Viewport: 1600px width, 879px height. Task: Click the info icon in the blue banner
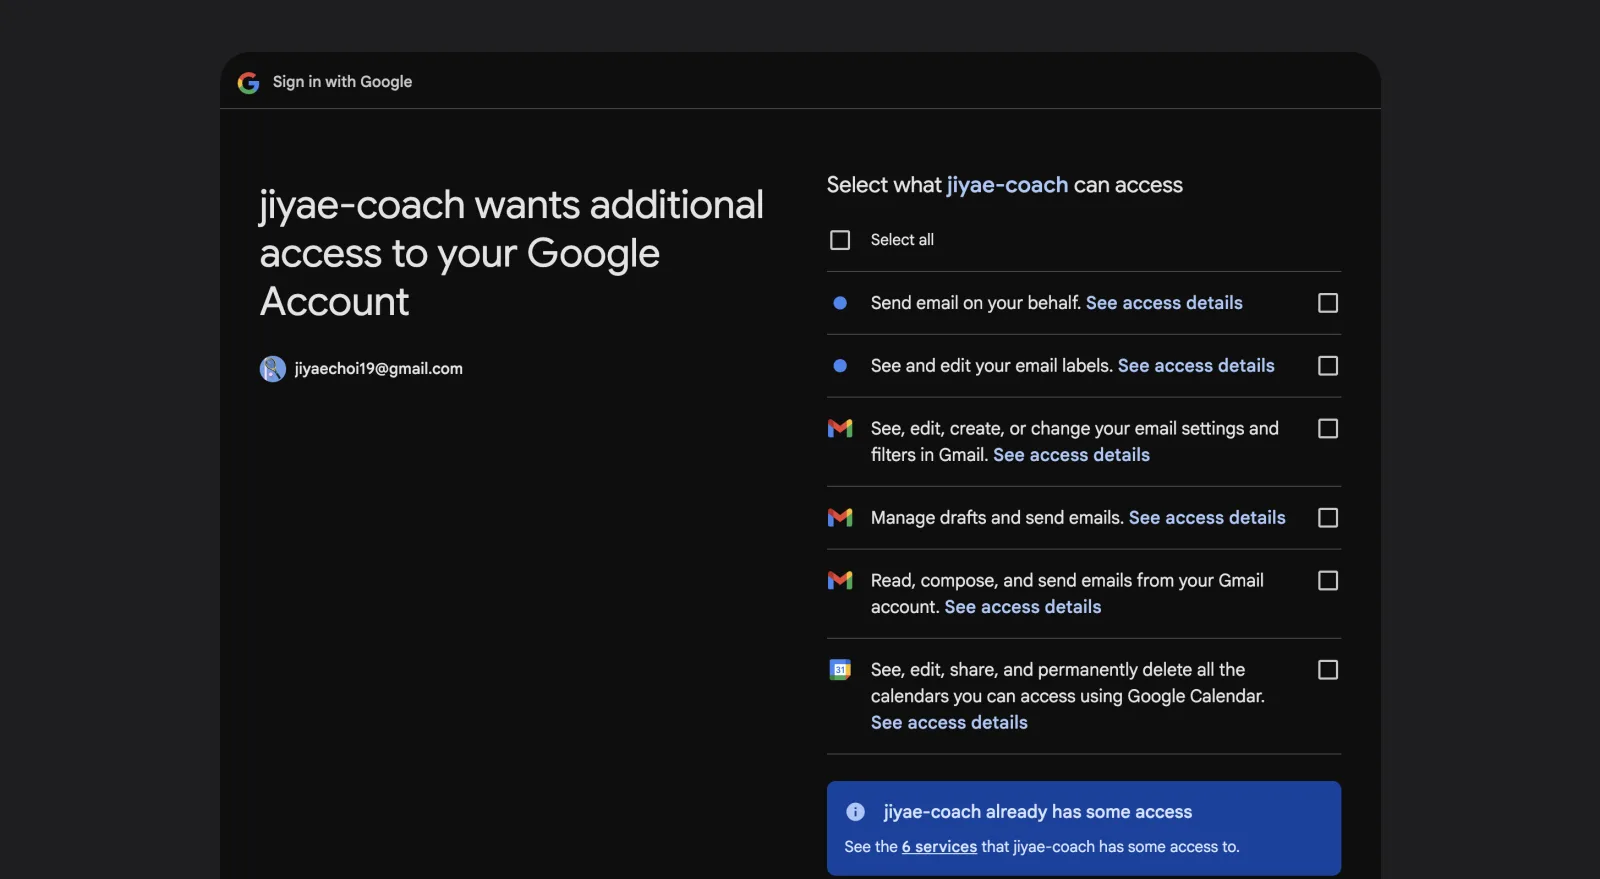pyautogui.click(x=855, y=812)
